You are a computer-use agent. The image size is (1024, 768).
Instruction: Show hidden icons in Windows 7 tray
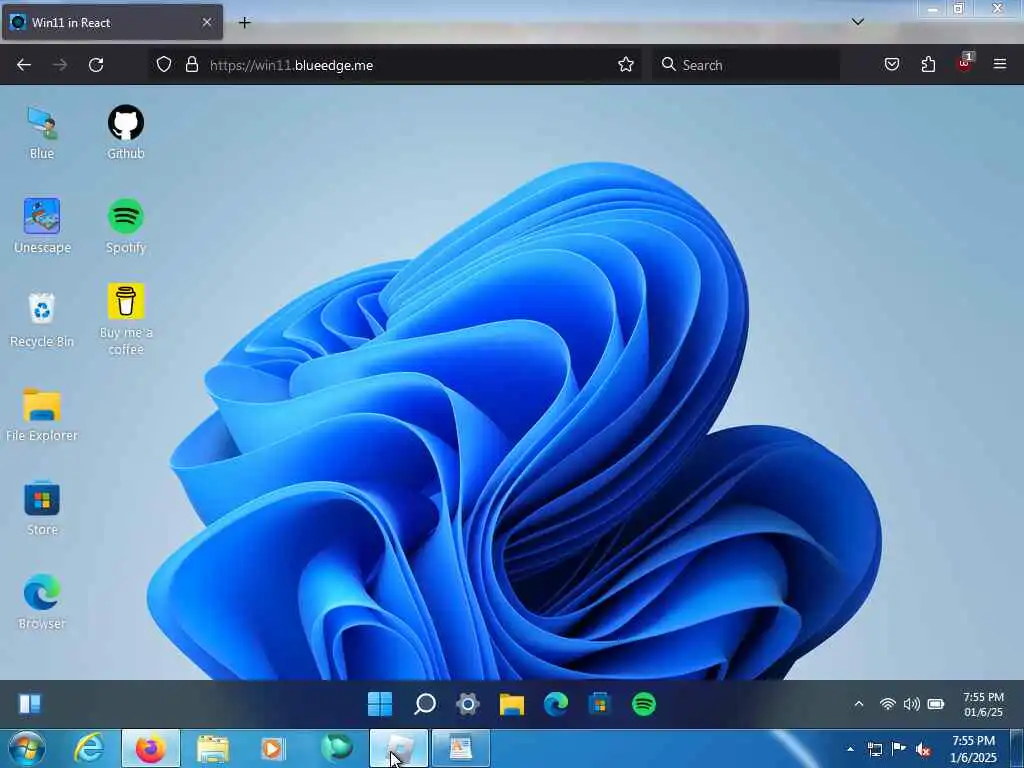[x=850, y=749]
